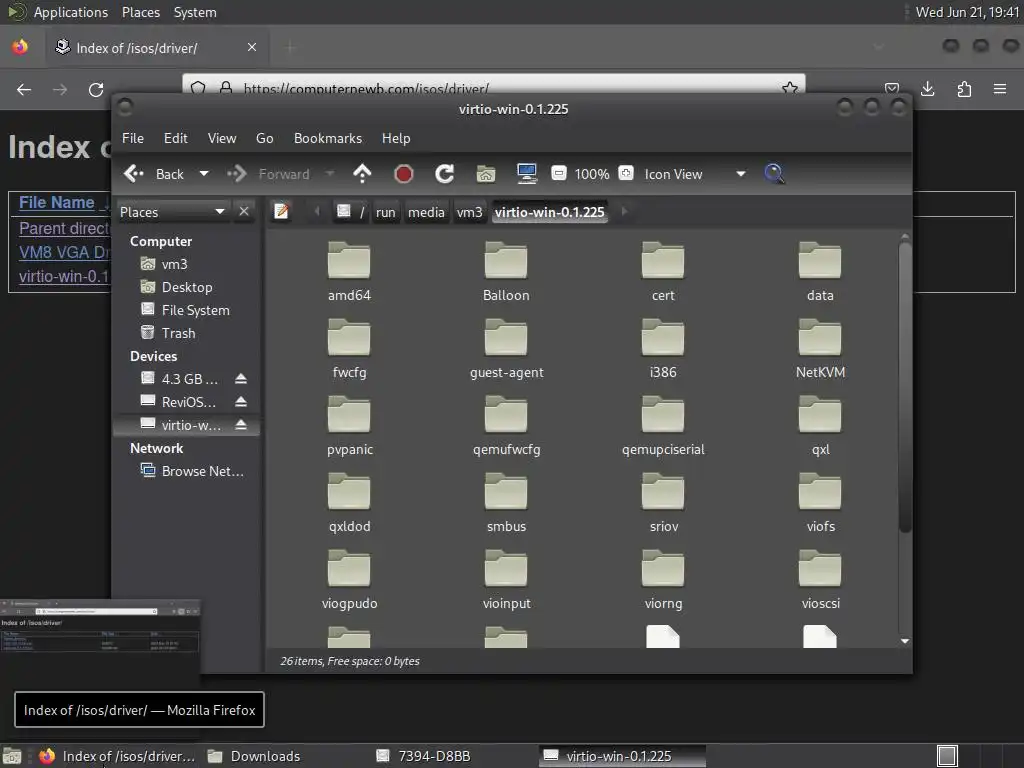Open the Edit menu
This screenshot has width=1024, height=768.
pos(175,138)
